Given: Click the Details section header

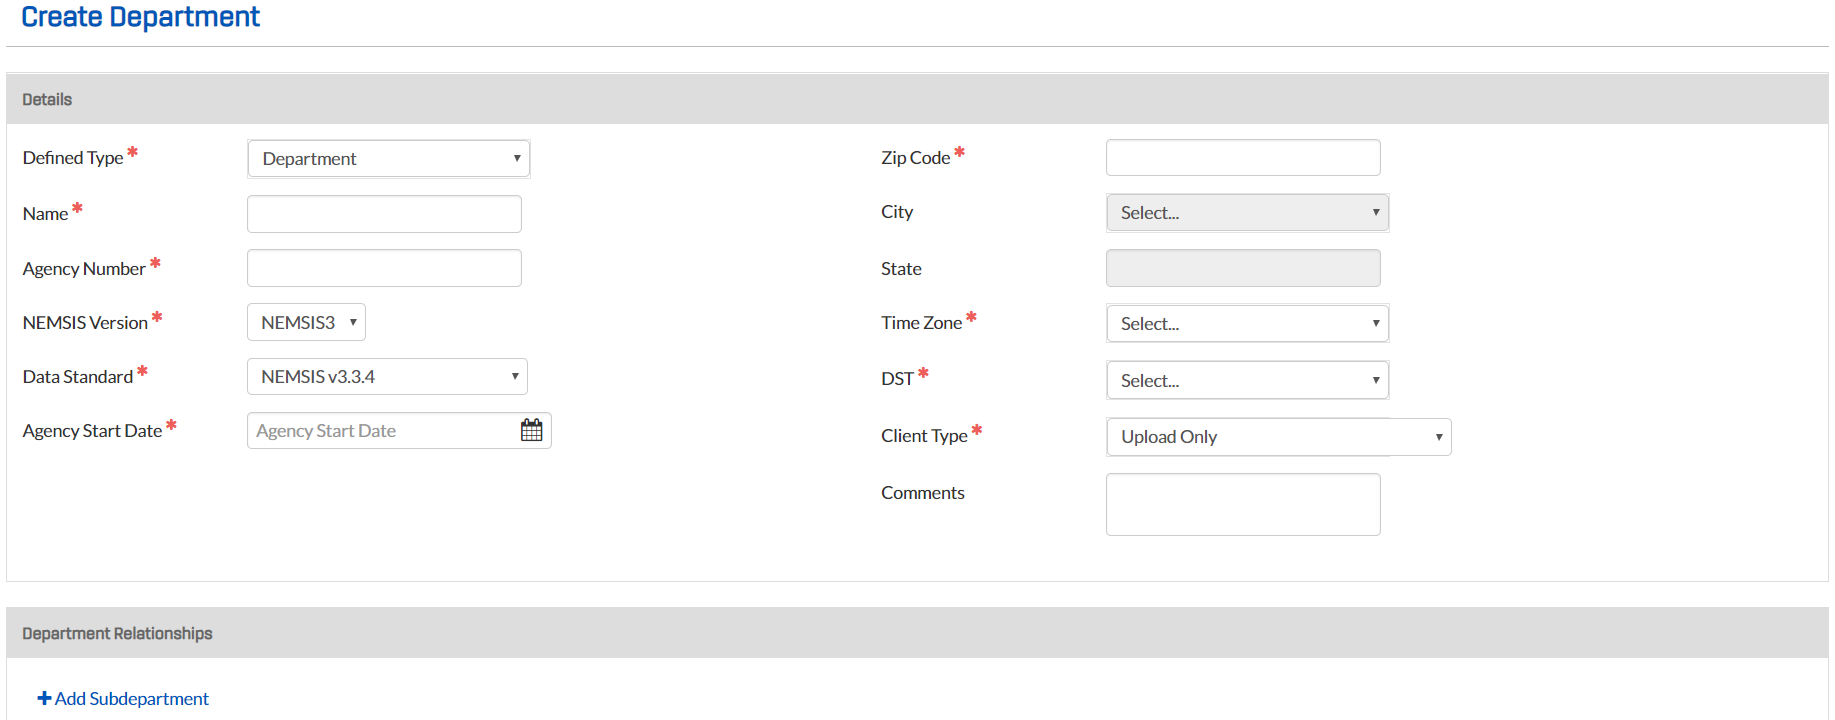Looking at the screenshot, I should (x=917, y=99).
